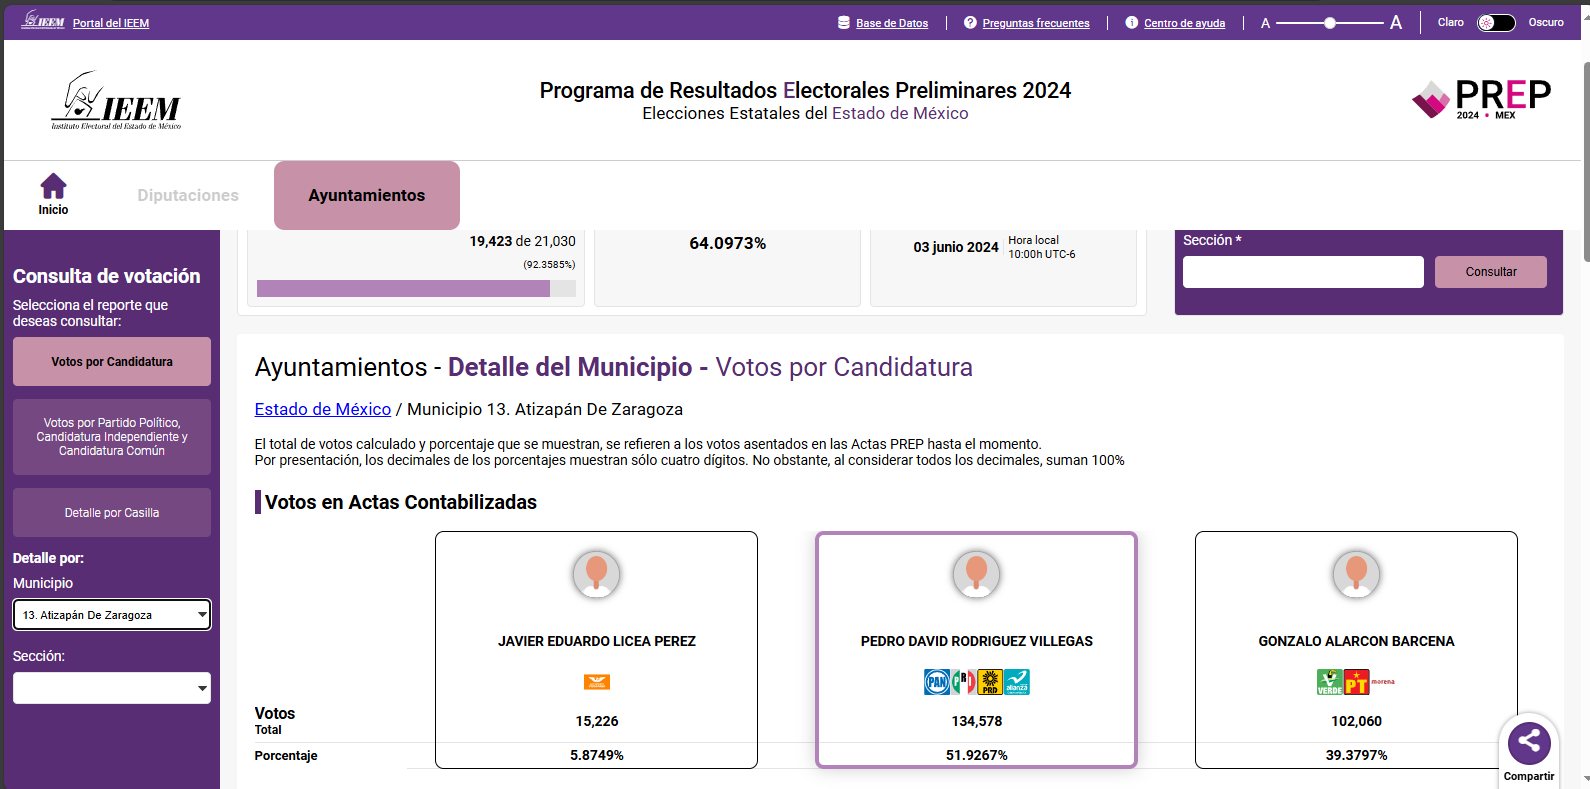Select the Ayuntamientos tab
The width and height of the screenshot is (1590, 789).
coord(367,196)
